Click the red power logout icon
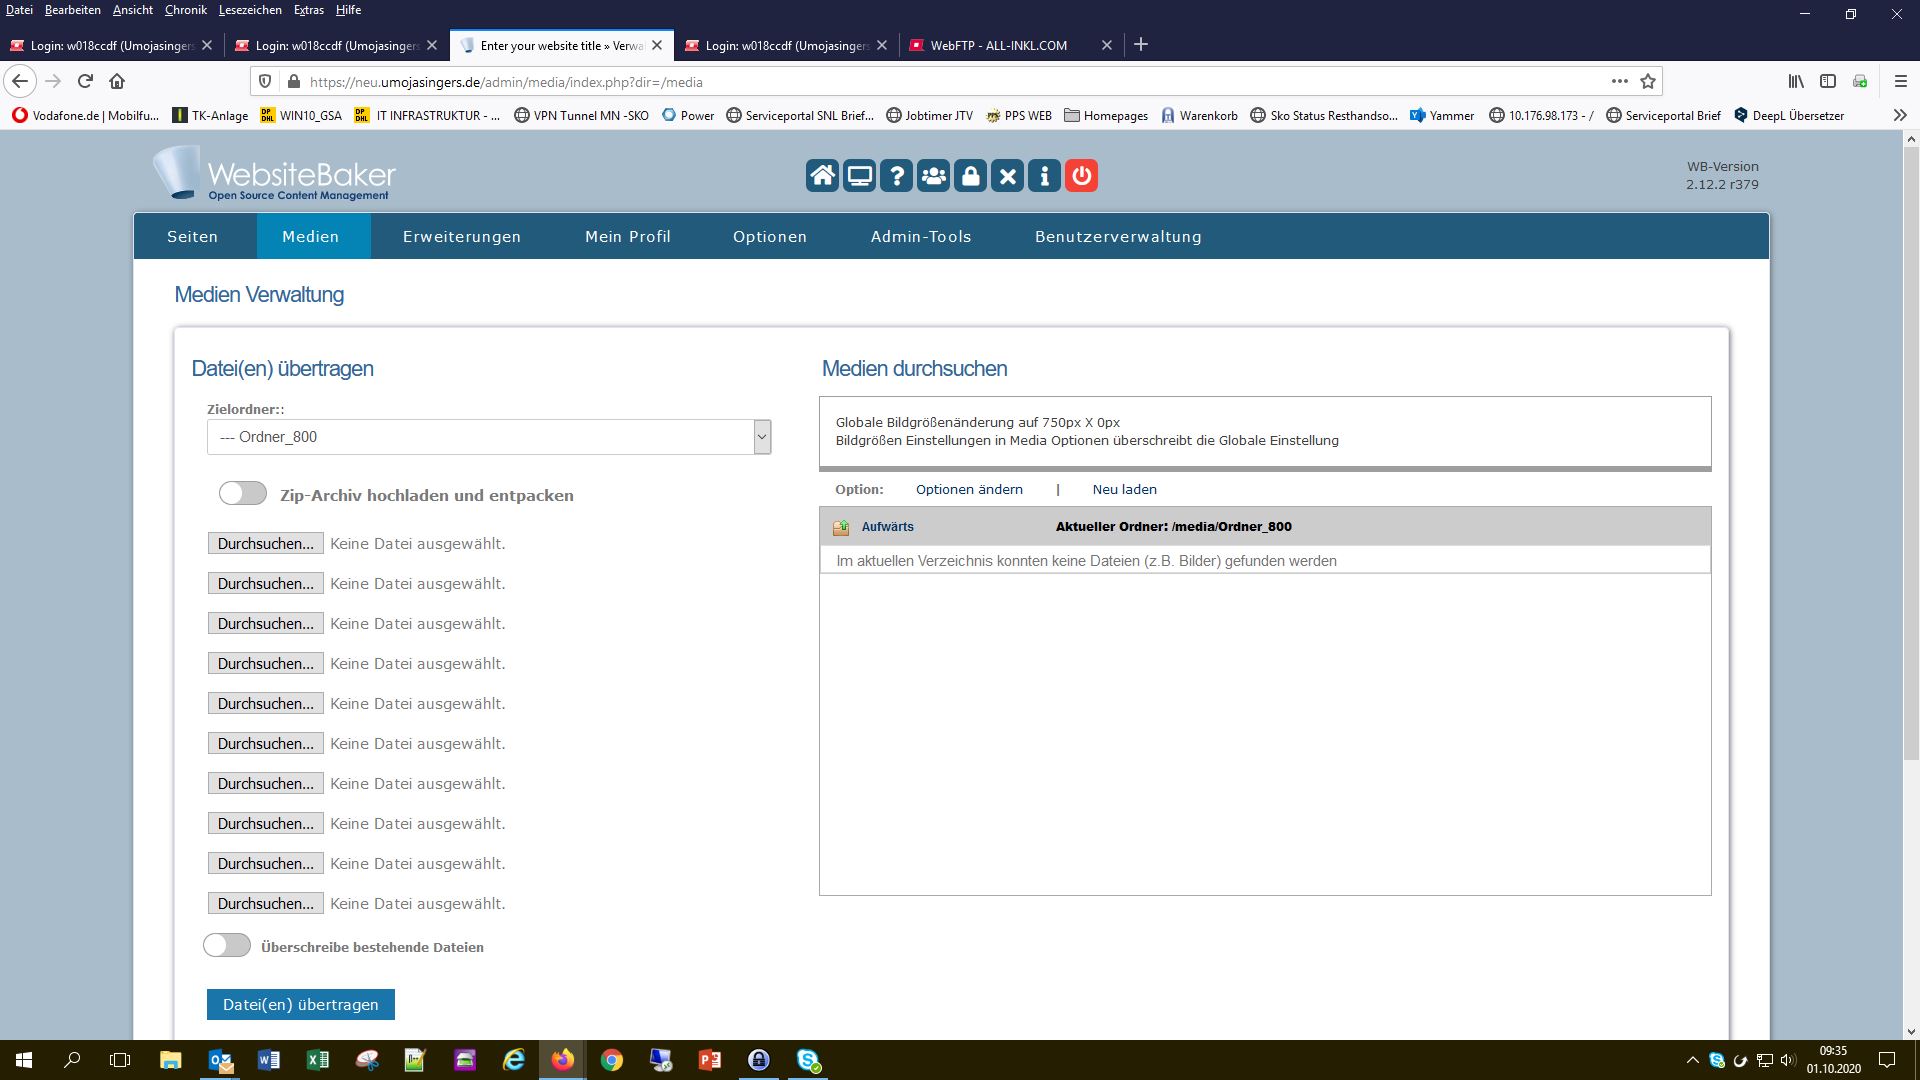 coord(1082,176)
